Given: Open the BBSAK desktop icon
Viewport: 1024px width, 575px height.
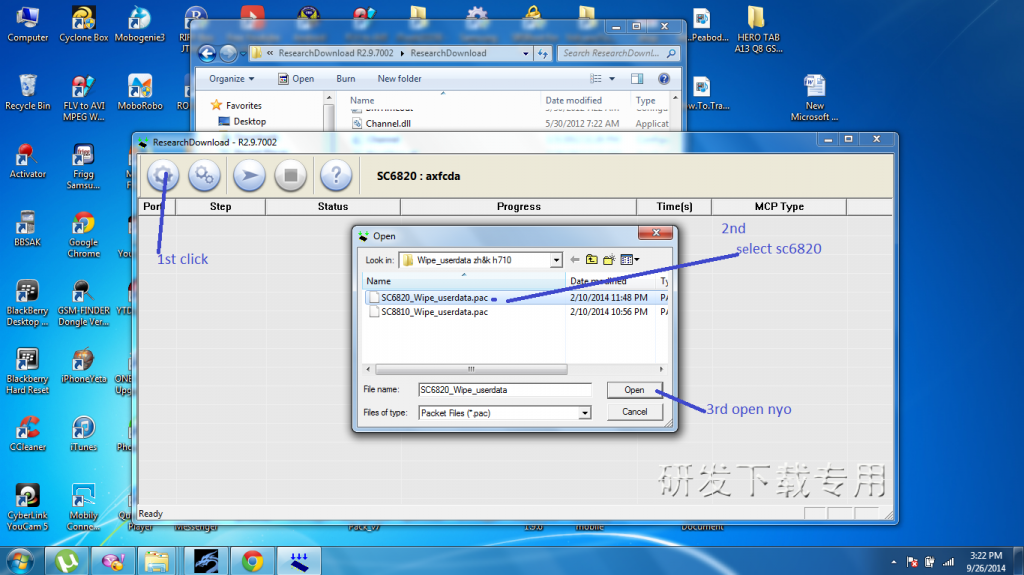Looking at the screenshot, I should tap(27, 229).
